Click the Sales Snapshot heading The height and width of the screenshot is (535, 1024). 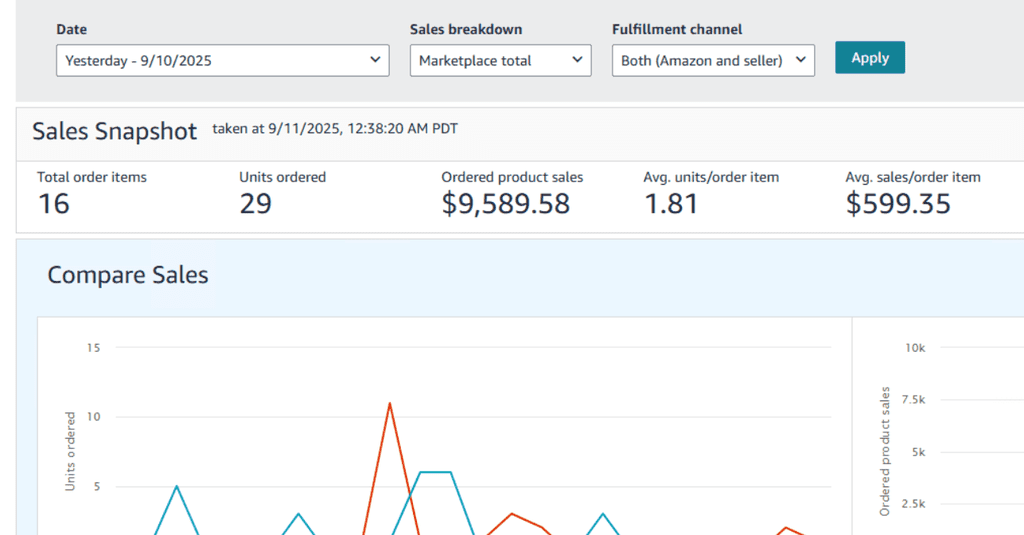[x=114, y=131]
